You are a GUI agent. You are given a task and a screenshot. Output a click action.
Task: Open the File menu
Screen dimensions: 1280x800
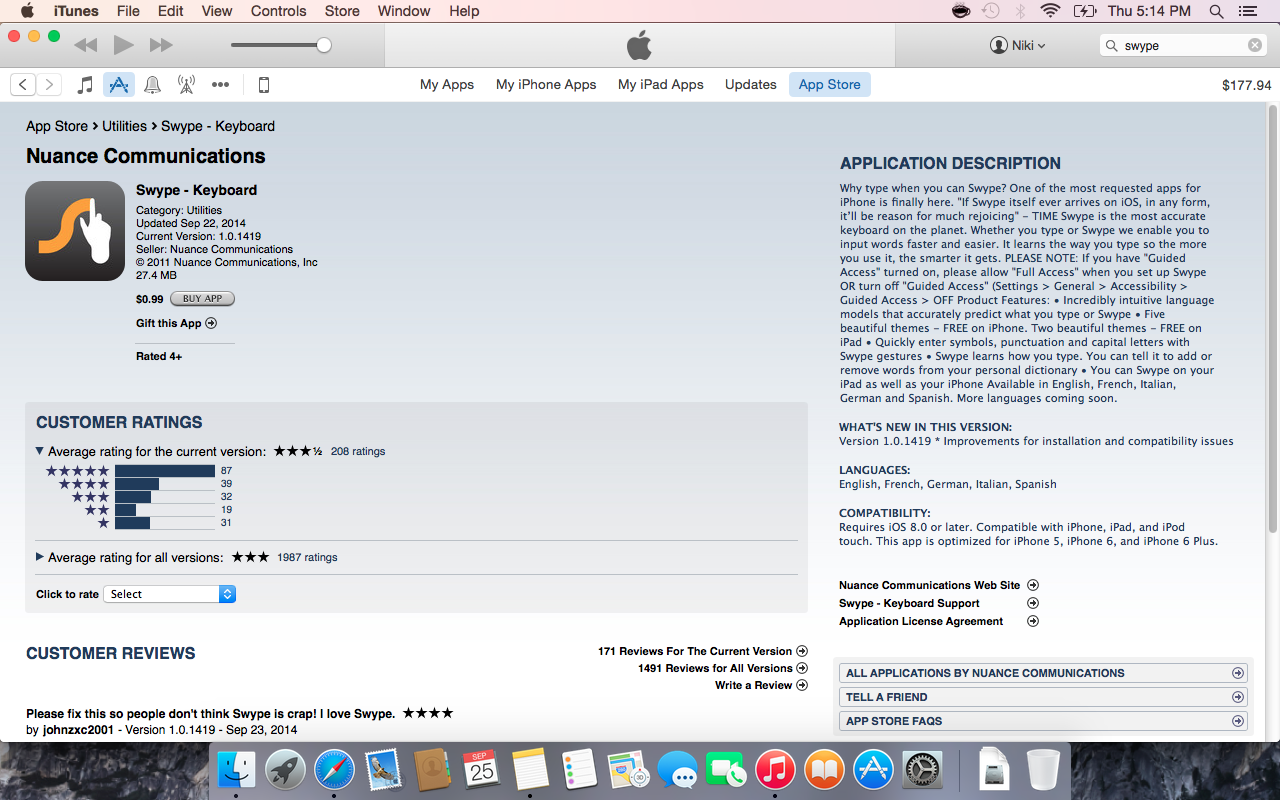128,11
